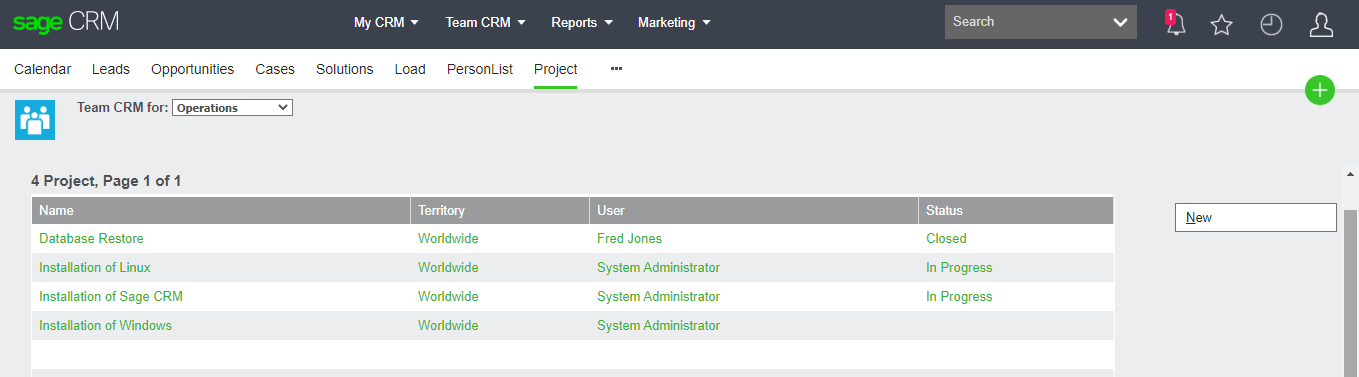
Task: Click the '4 Project, Page 1 of 1' text
Action: (106, 181)
